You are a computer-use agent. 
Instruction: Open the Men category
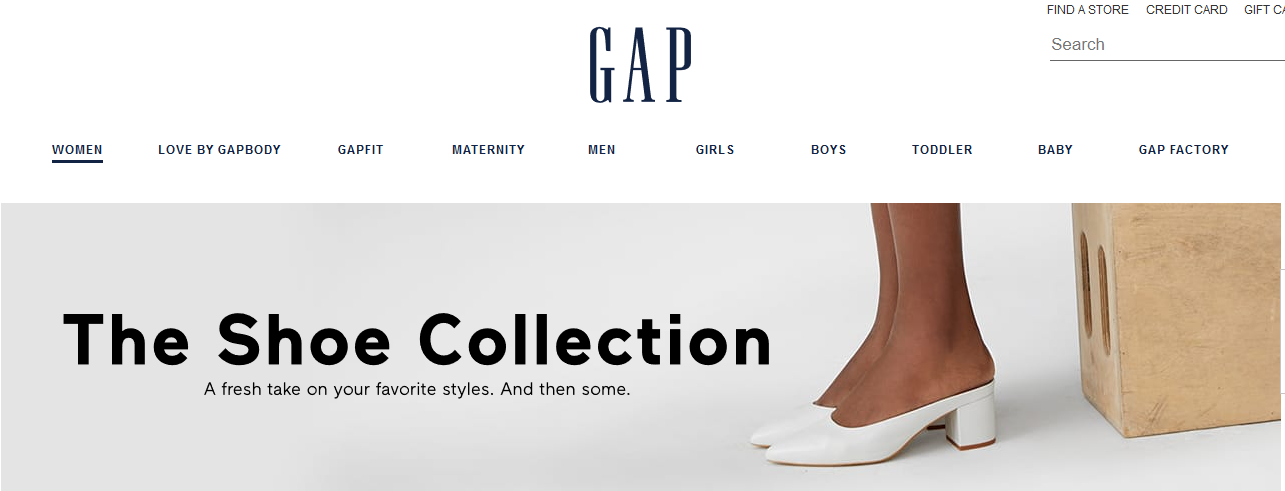click(602, 150)
